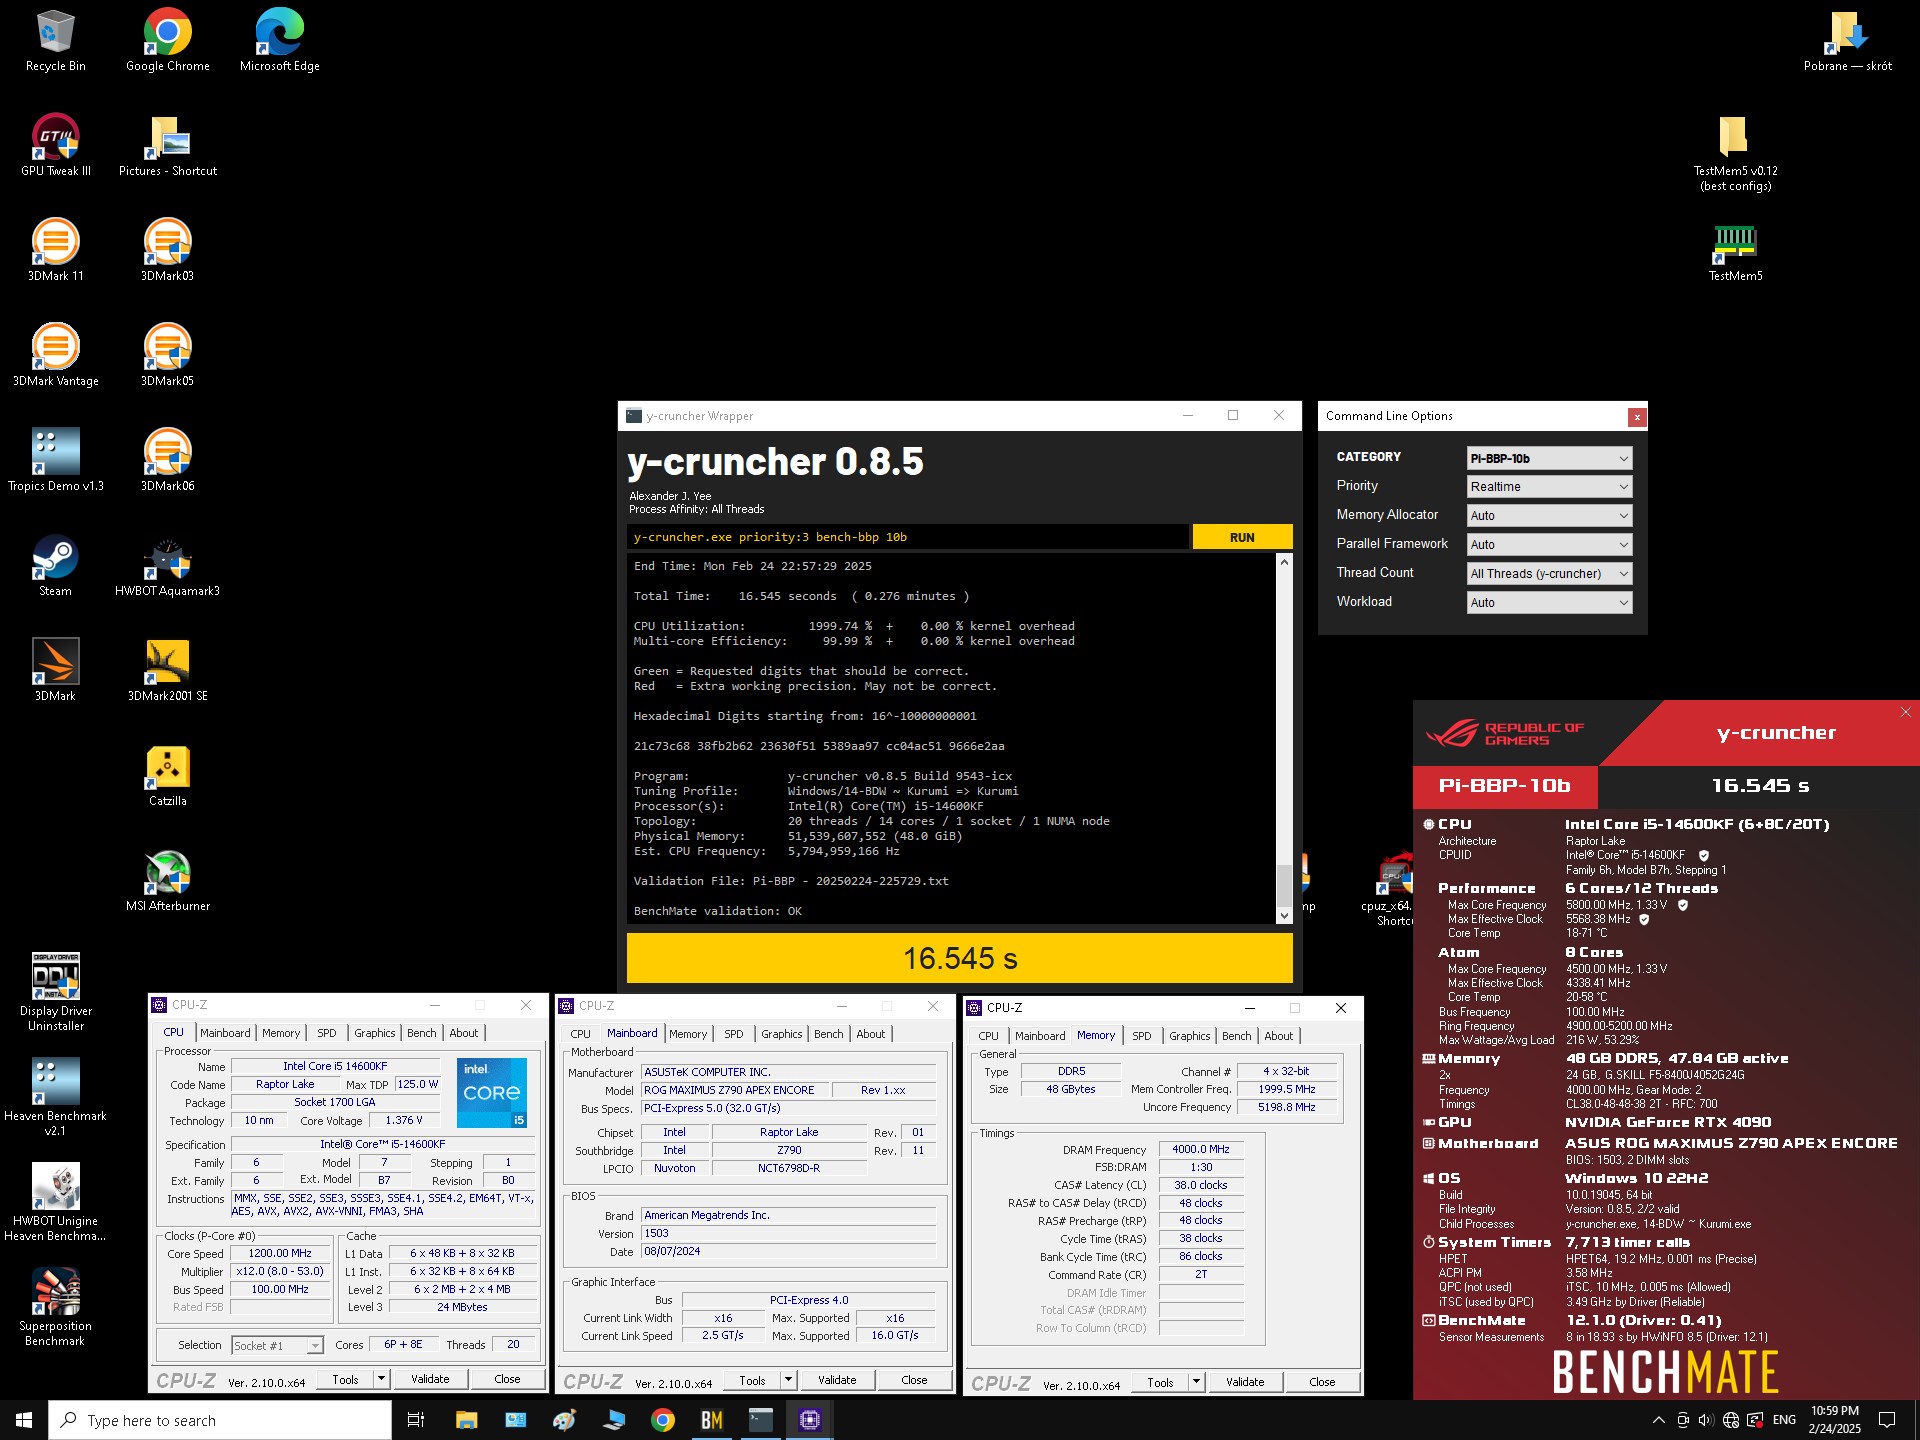This screenshot has height=1440, width=1920.
Task: Open the TestMem5 v0.12 best configs folder
Action: click(1735, 154)
